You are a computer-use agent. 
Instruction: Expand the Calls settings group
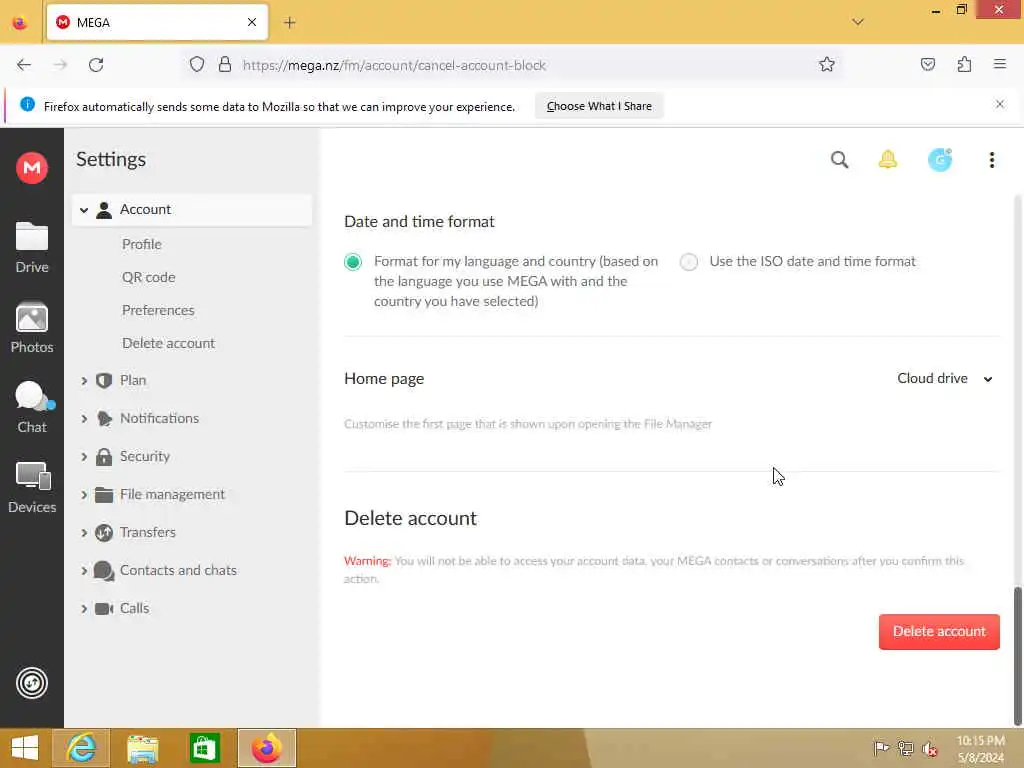(x=84, y=609)
